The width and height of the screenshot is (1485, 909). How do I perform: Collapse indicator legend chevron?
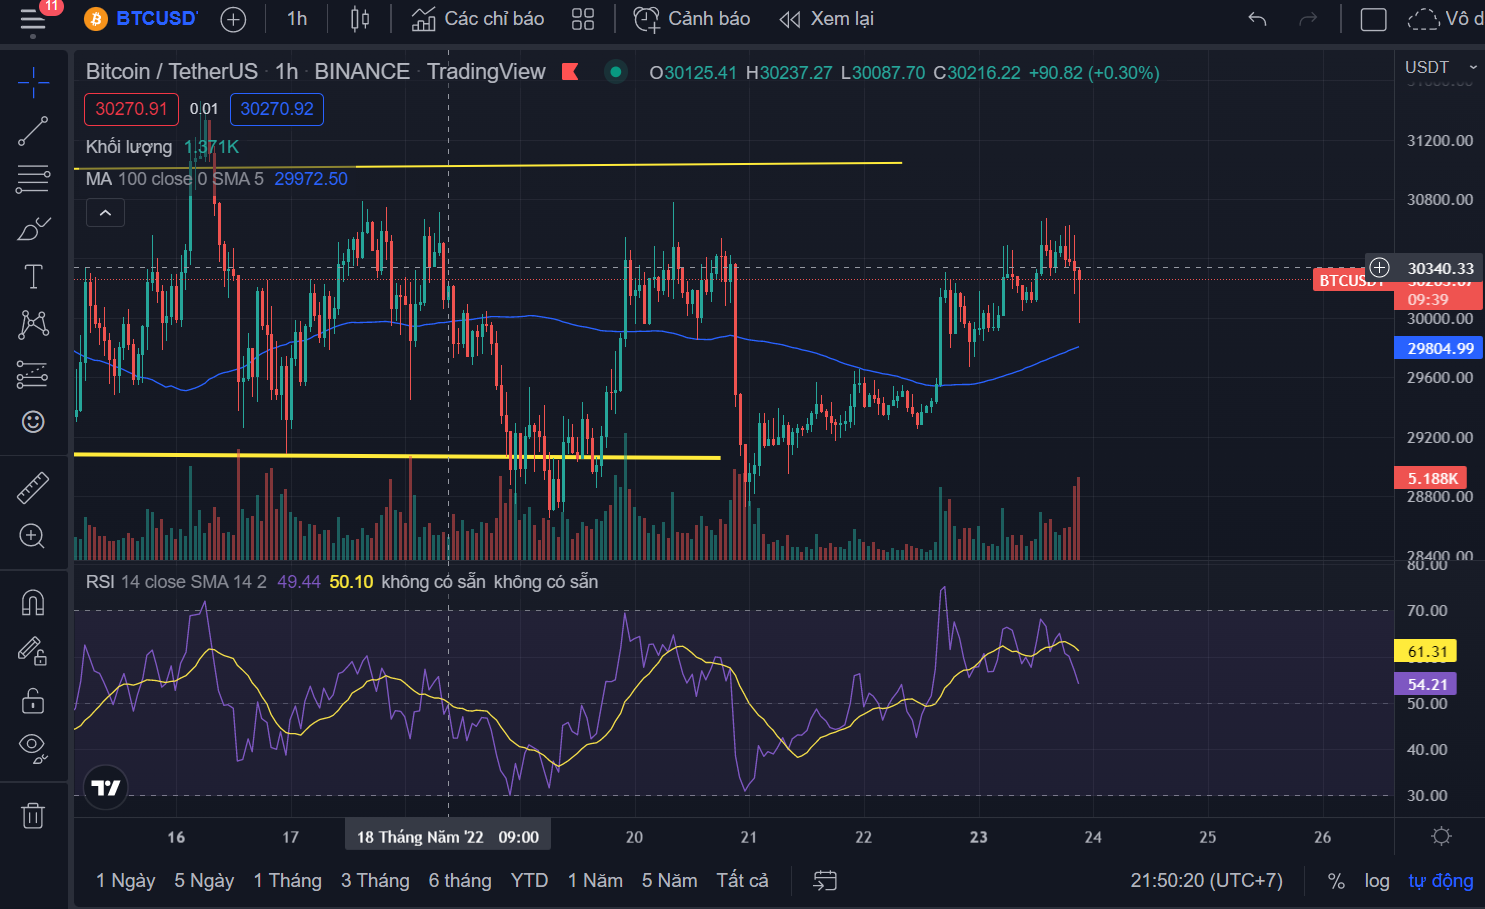[105, 212]
